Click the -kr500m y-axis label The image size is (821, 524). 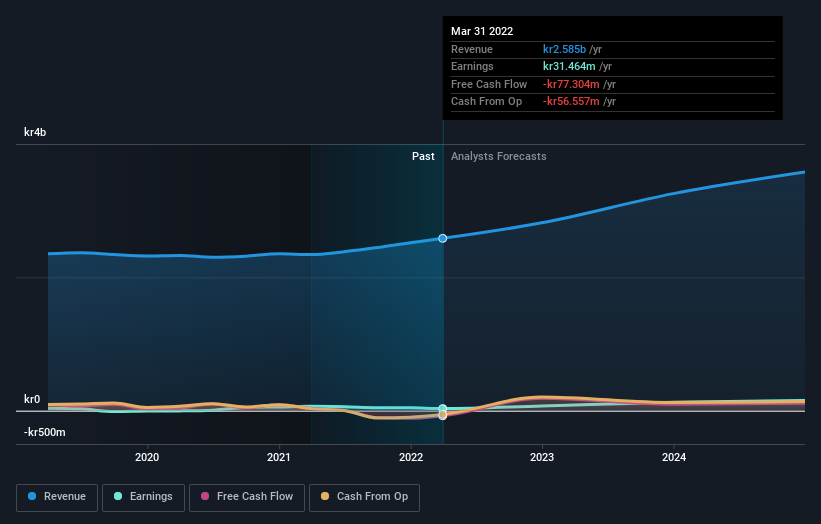coord(45,432)
